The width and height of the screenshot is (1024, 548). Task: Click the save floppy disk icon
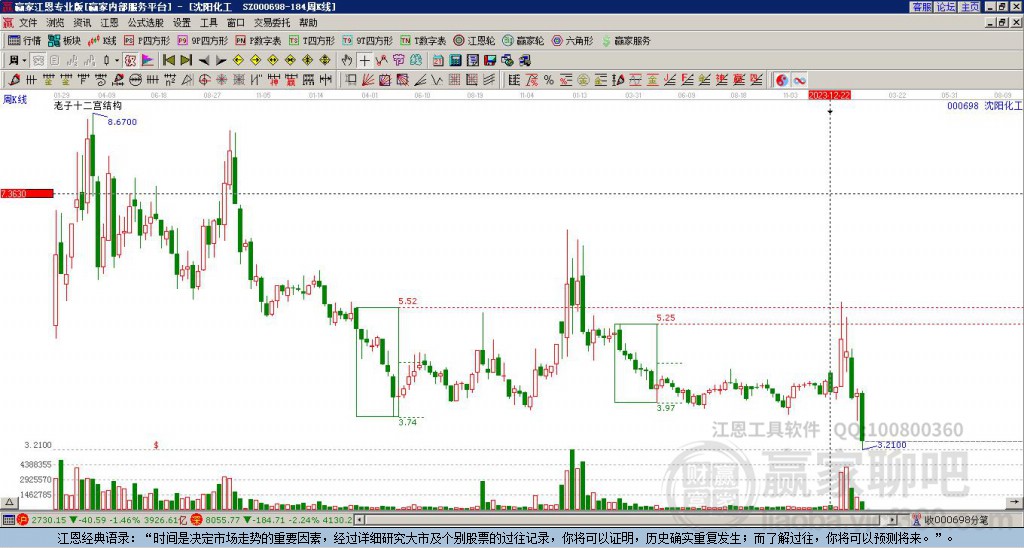pos(490,61)
